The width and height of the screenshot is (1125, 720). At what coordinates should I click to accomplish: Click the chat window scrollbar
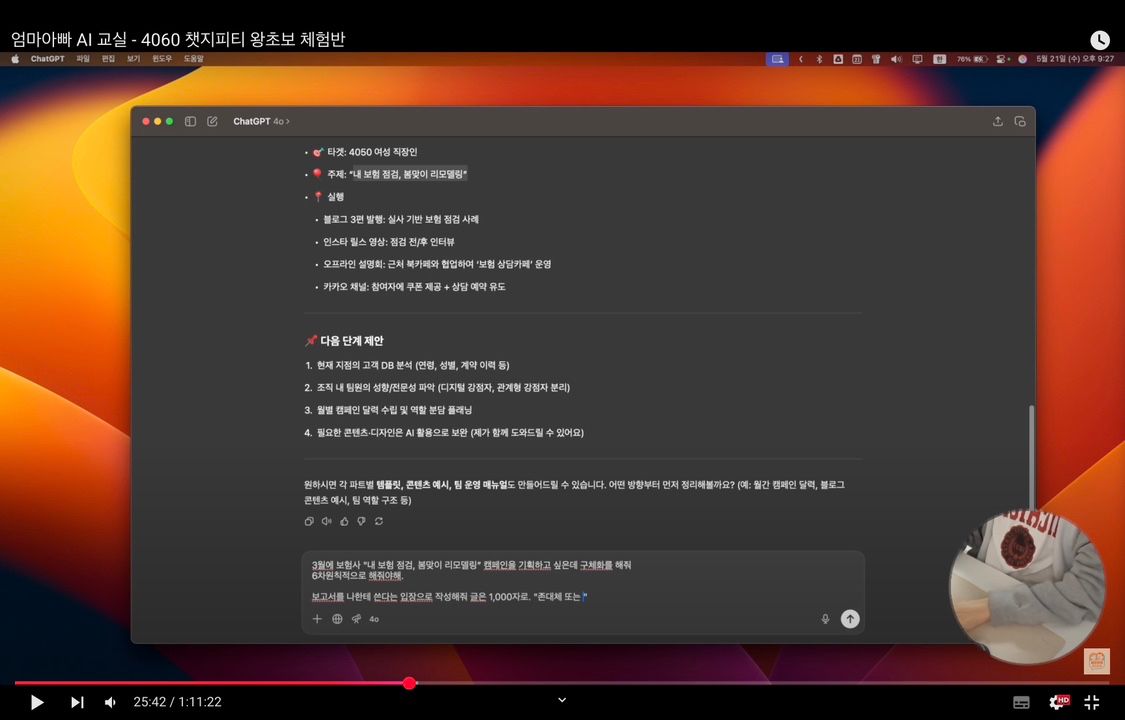click(1032, 457)
